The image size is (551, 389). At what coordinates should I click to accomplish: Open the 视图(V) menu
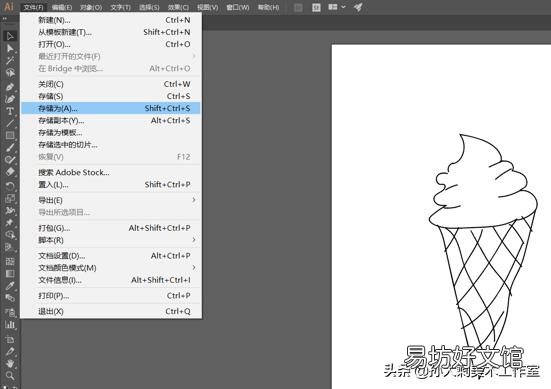click(207, 7)
